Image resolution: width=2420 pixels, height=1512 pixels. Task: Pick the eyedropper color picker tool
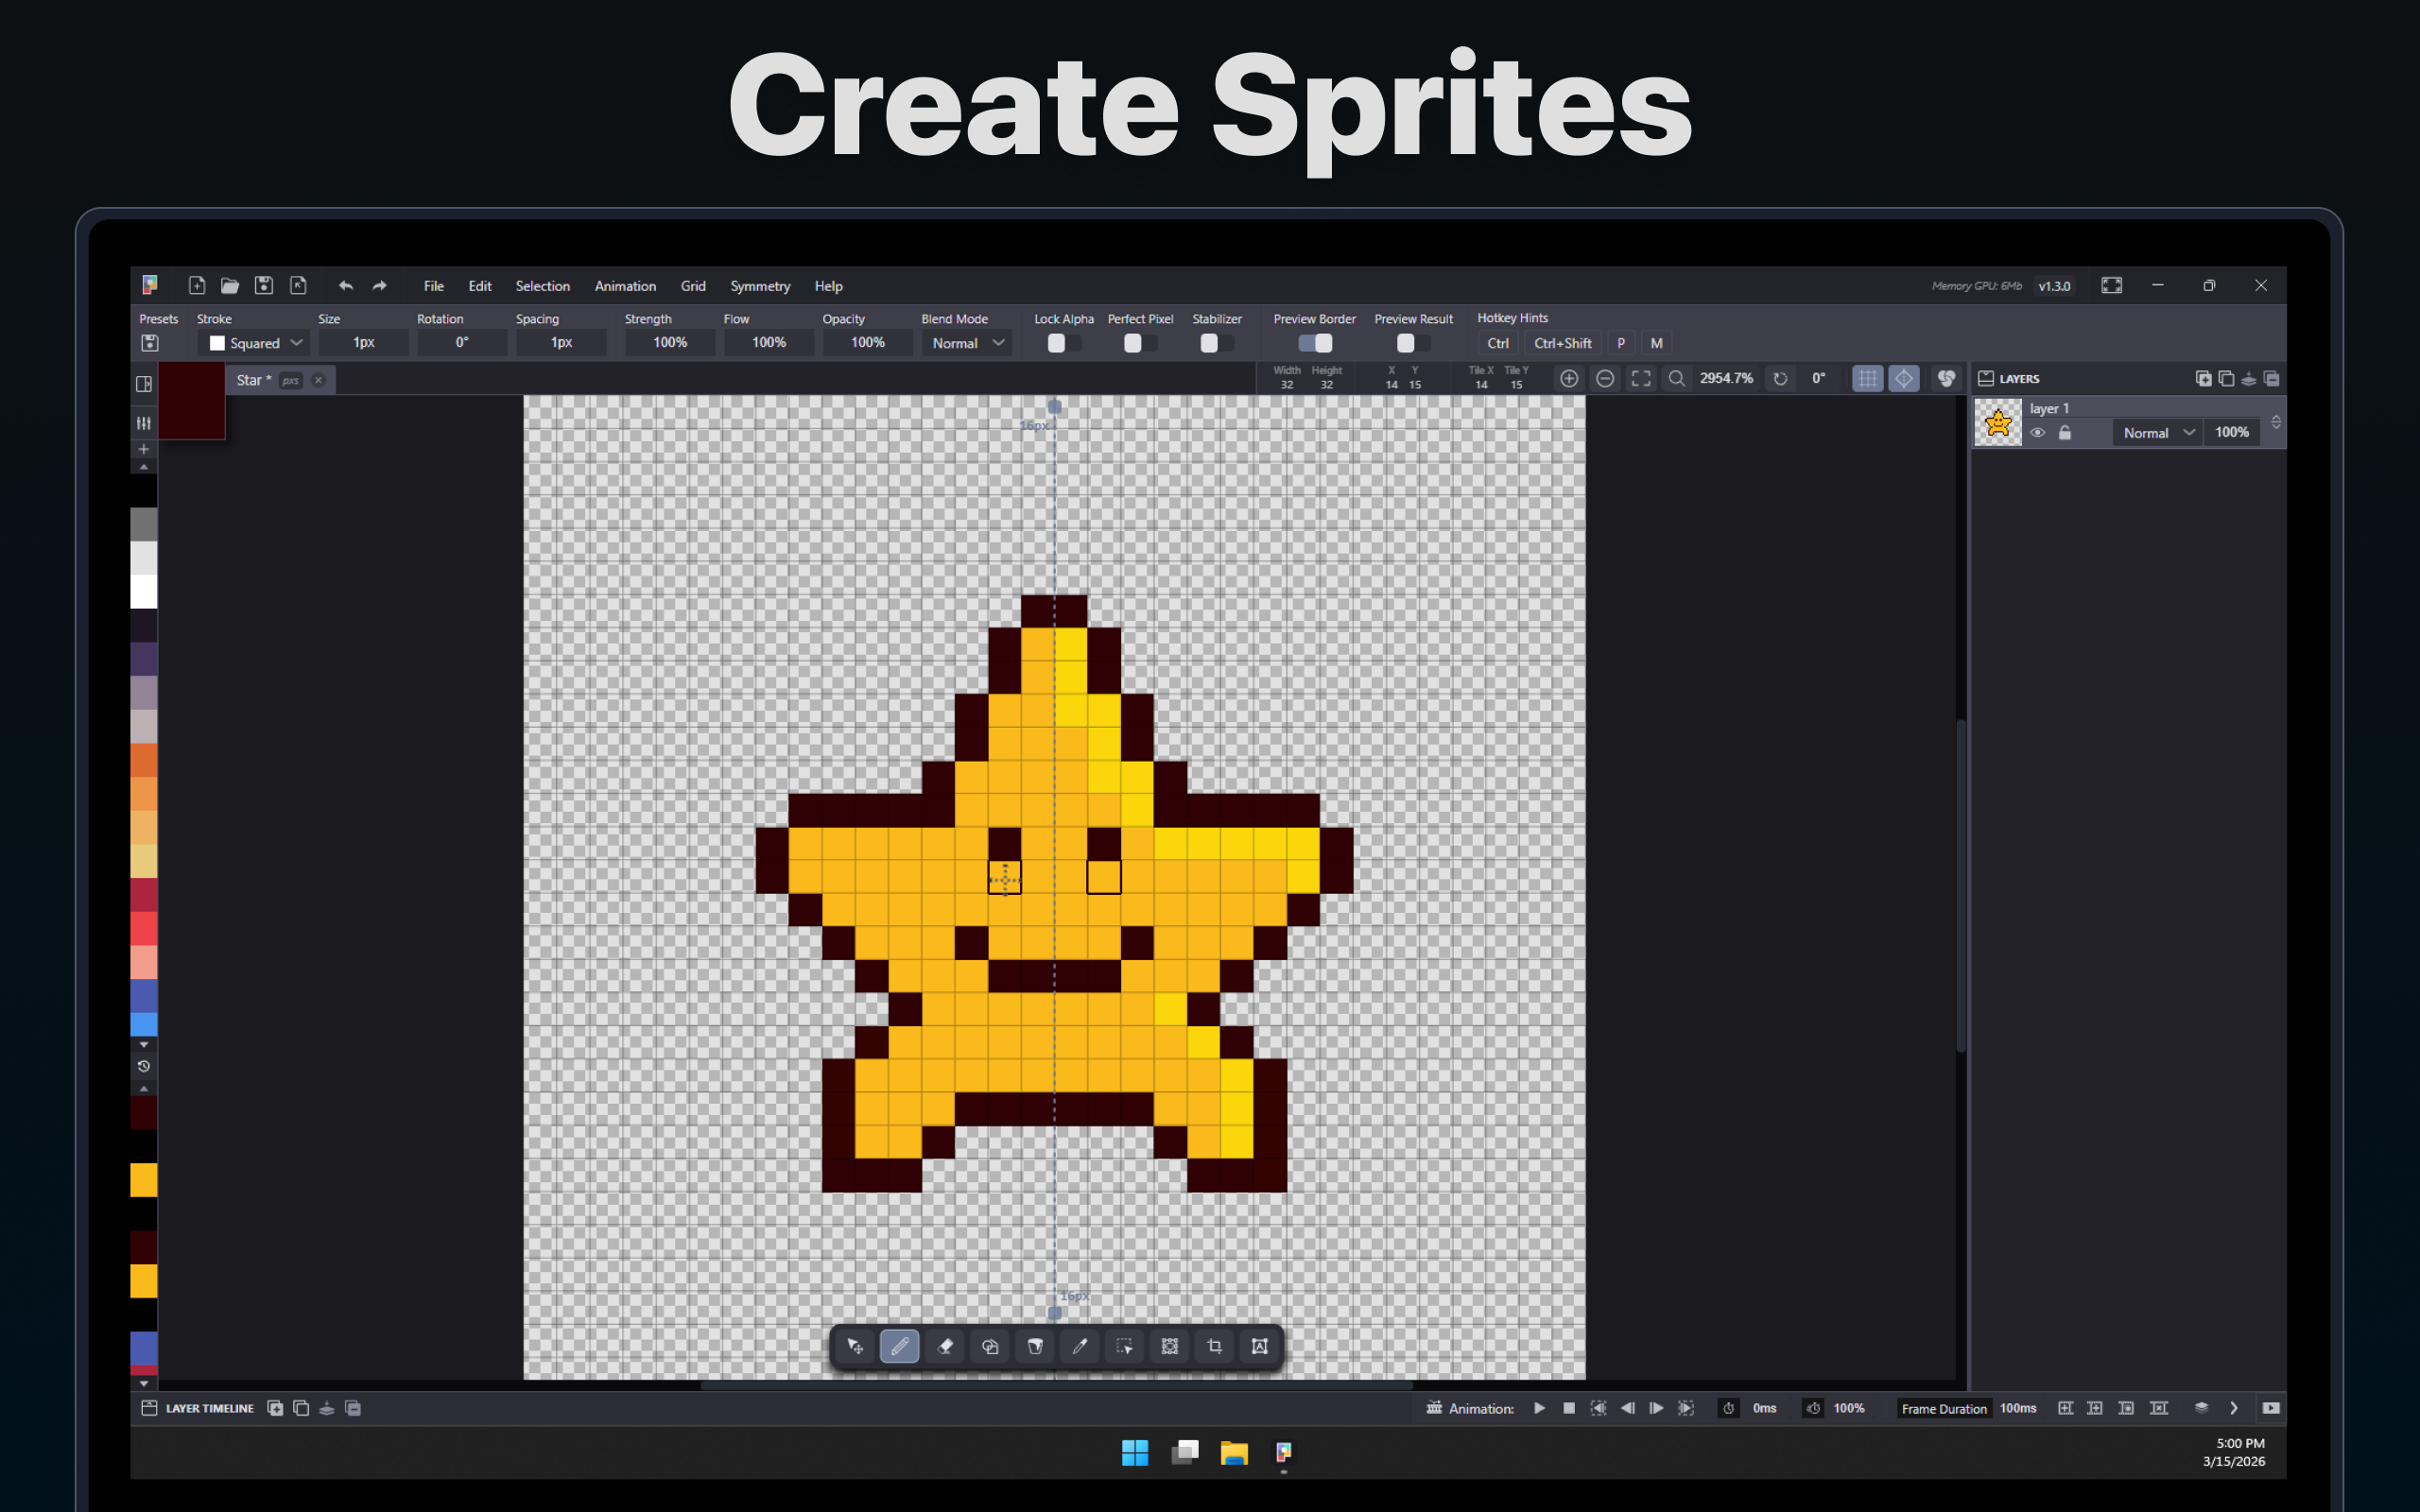(x=1080, y=1346)
